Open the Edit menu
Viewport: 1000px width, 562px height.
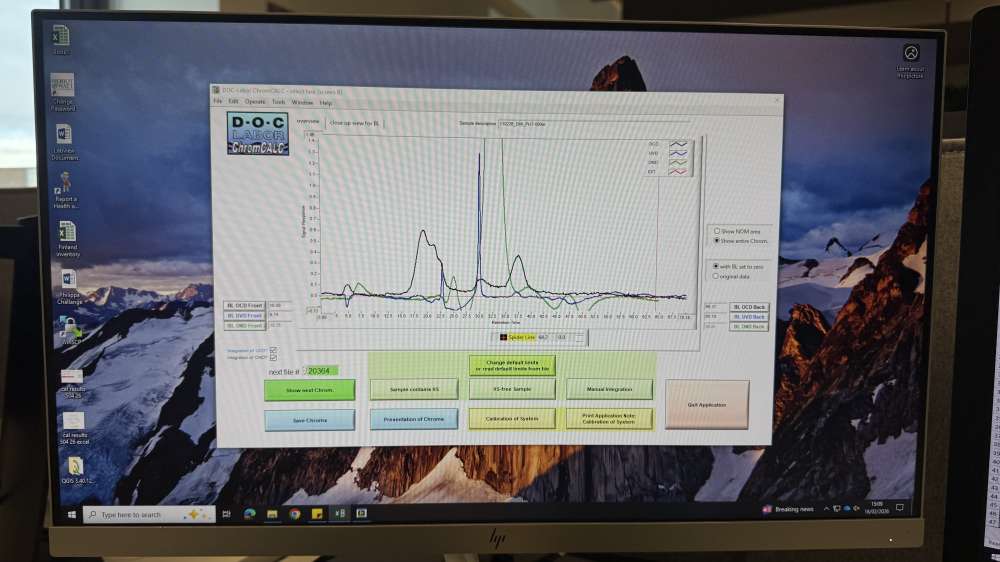pos(233,101)
